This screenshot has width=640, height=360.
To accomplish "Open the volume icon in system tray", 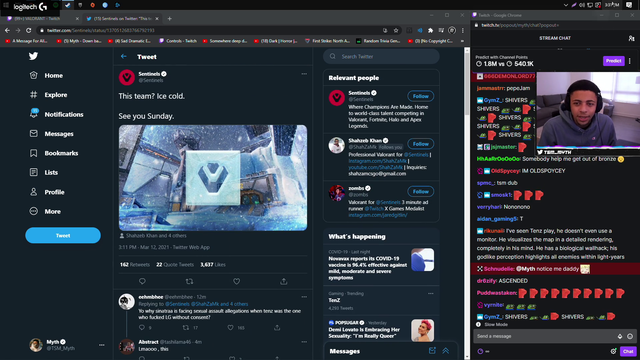I will (582, 5).
